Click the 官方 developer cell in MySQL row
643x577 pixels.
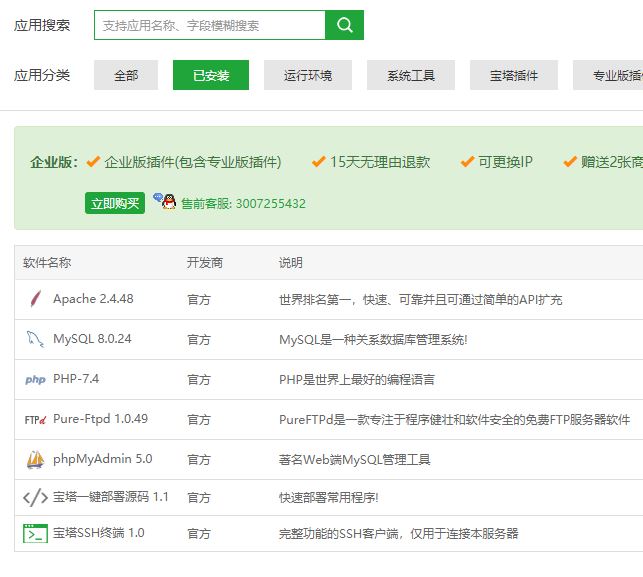pos(198,340)
